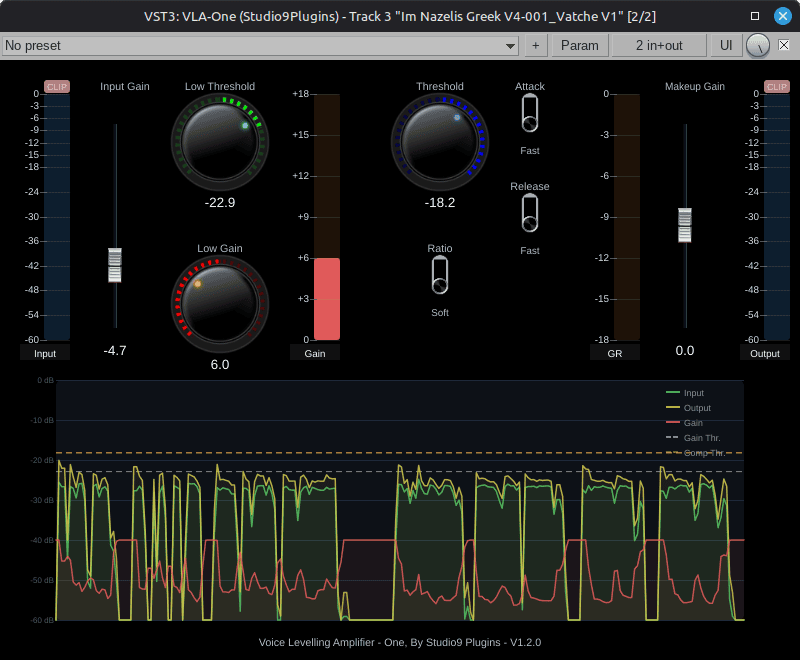800x660 pixels.
Task: Toggle Comp Thr. line in graph legend
Action: [695, 453]
